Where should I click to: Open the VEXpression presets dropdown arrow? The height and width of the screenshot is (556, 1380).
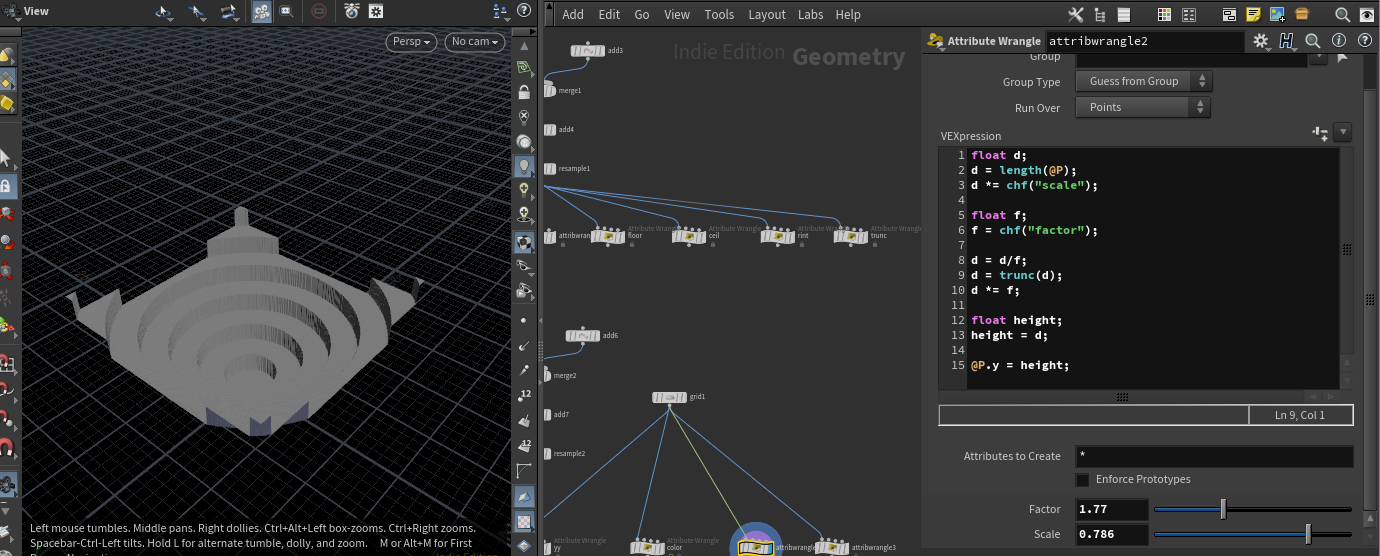pos(1343,132)
